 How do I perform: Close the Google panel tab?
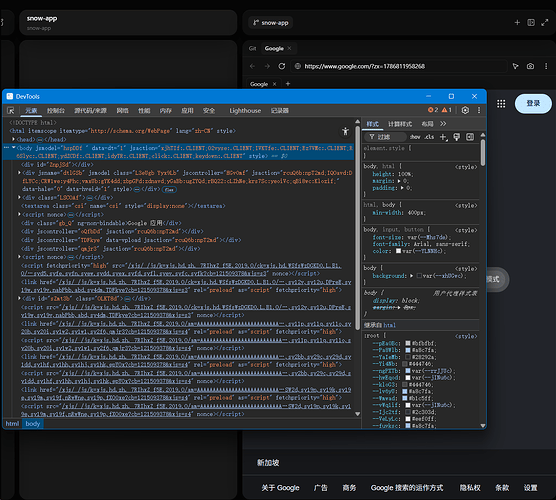tap(289, 49)
